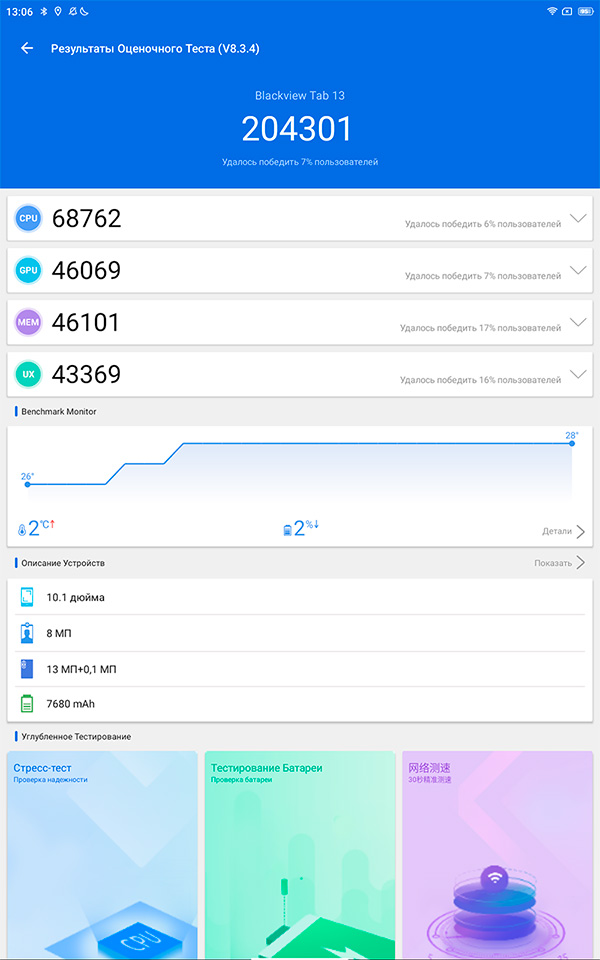Click the blue CPU score icon
Viewport: 600px width, 960px height.
click(28, 218)
